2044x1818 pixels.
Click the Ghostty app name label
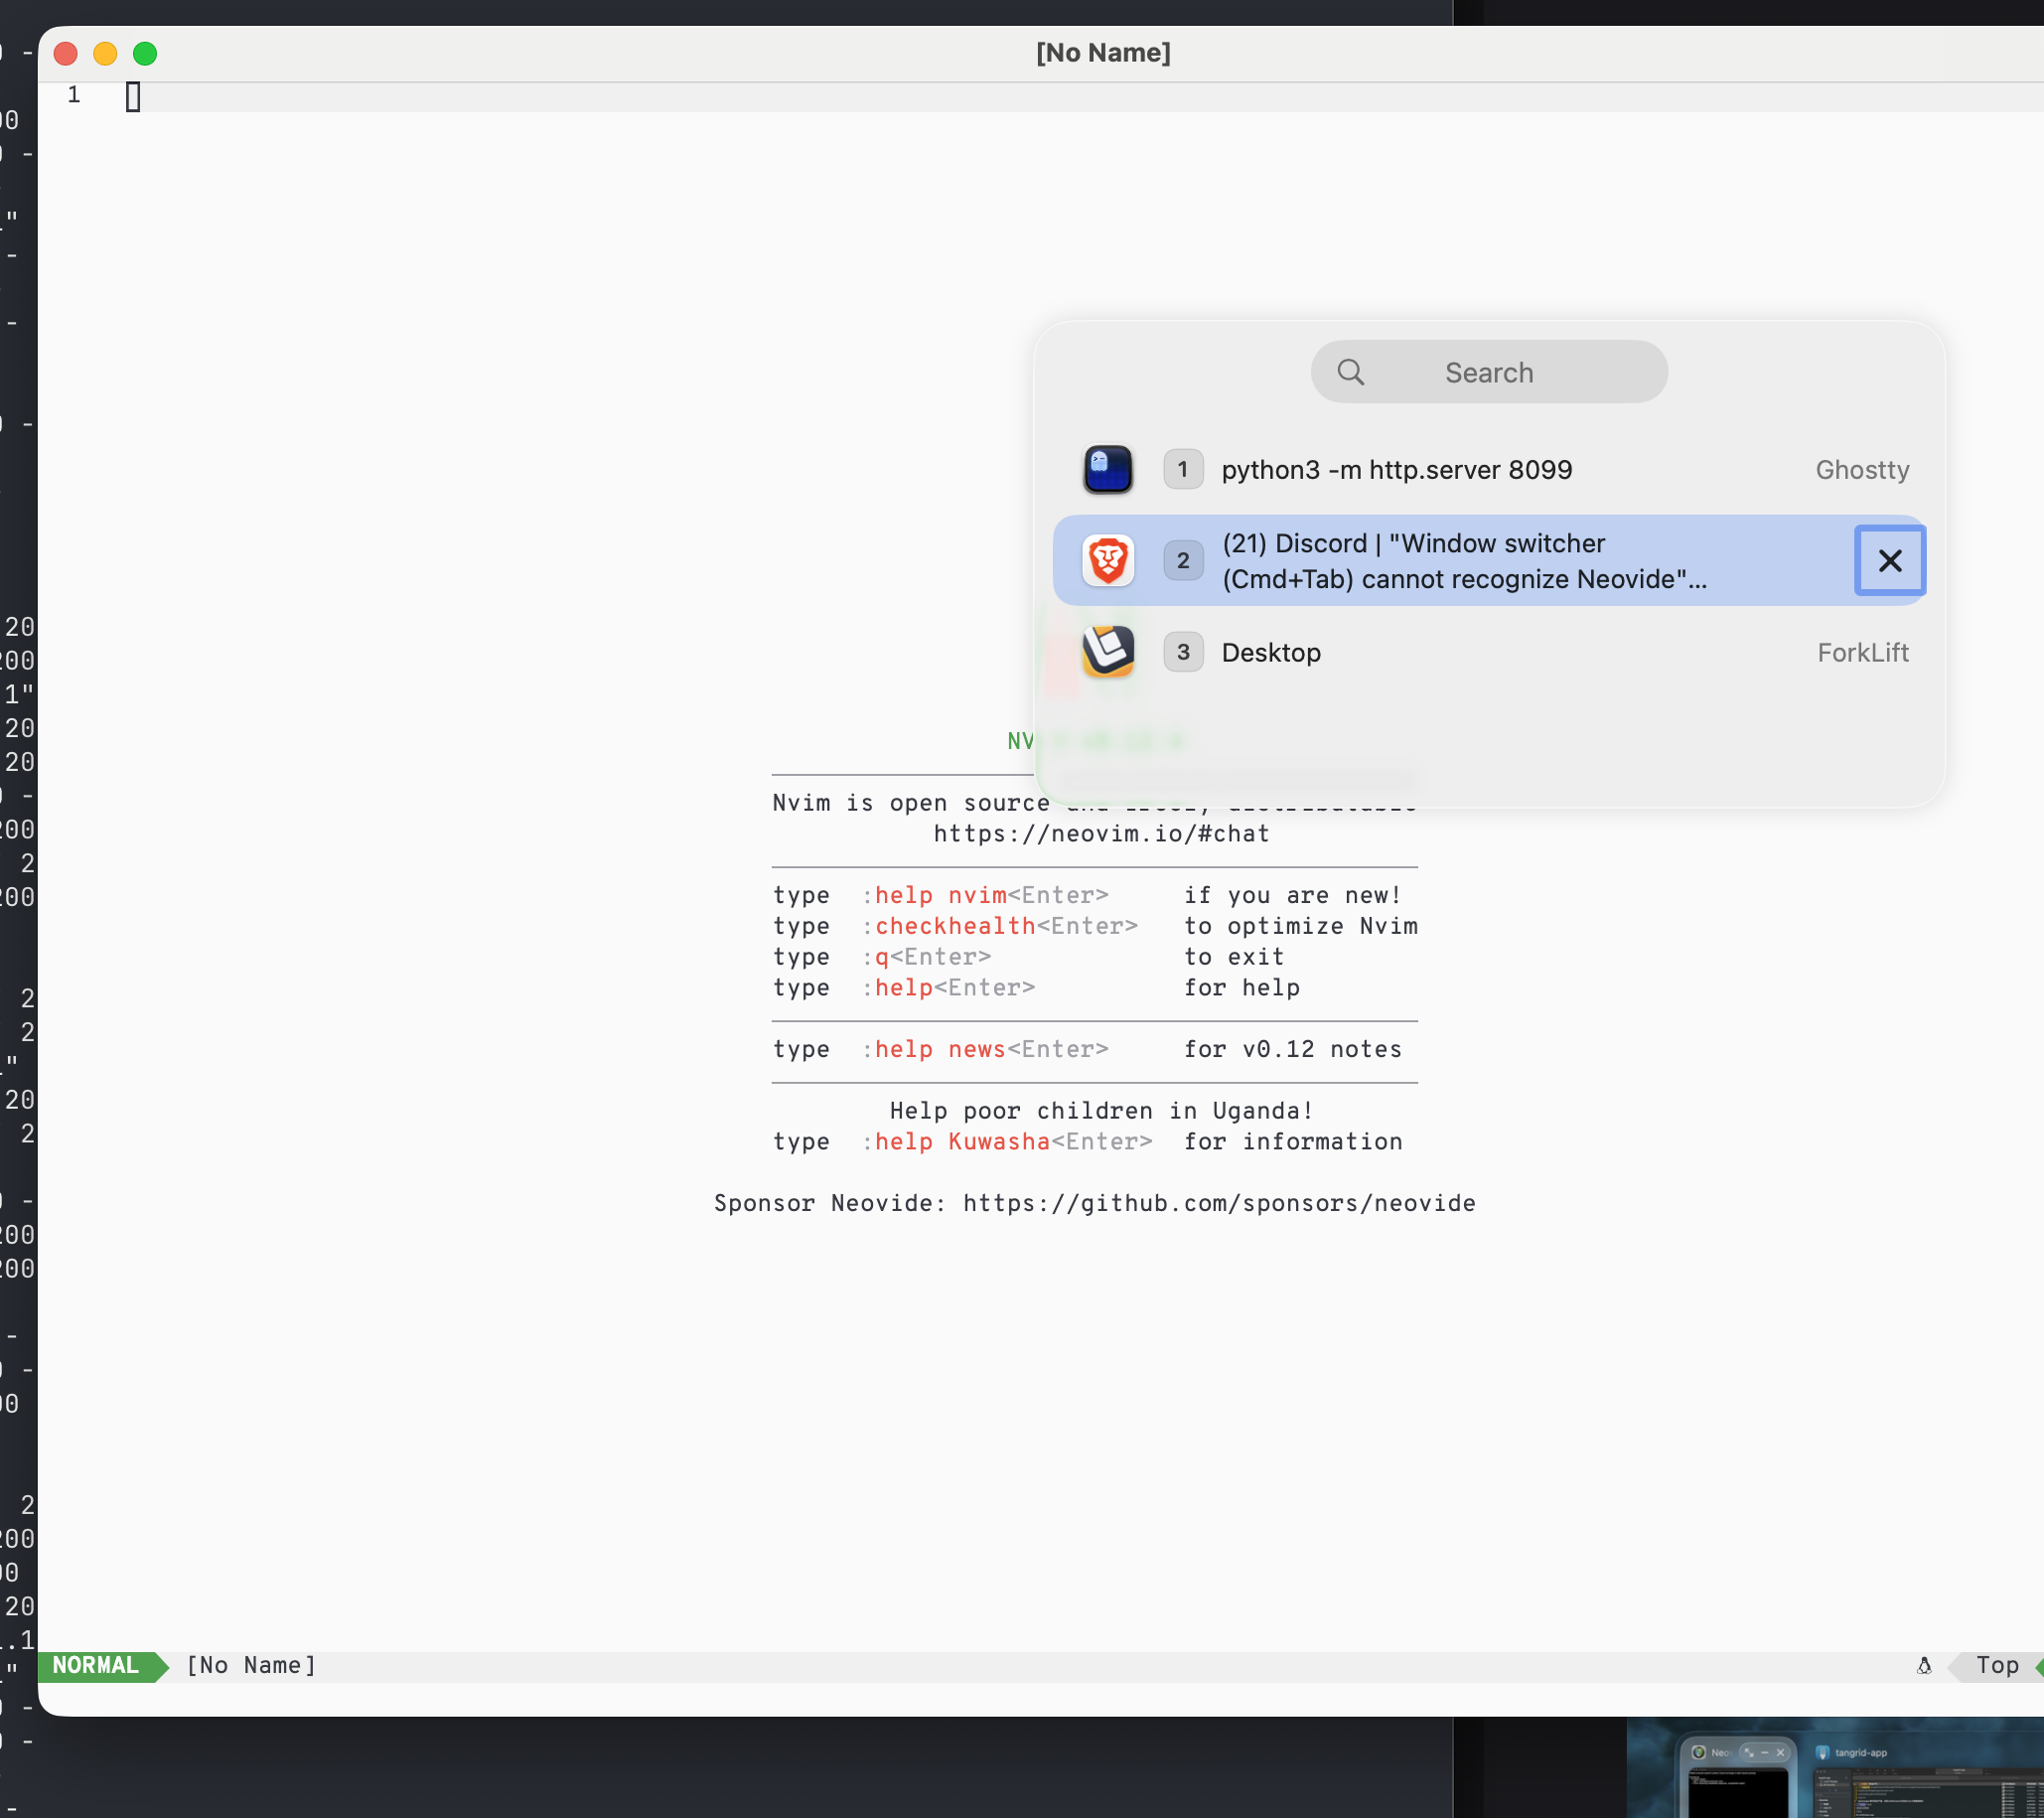pyautogui.click(x=1862, y=469)
